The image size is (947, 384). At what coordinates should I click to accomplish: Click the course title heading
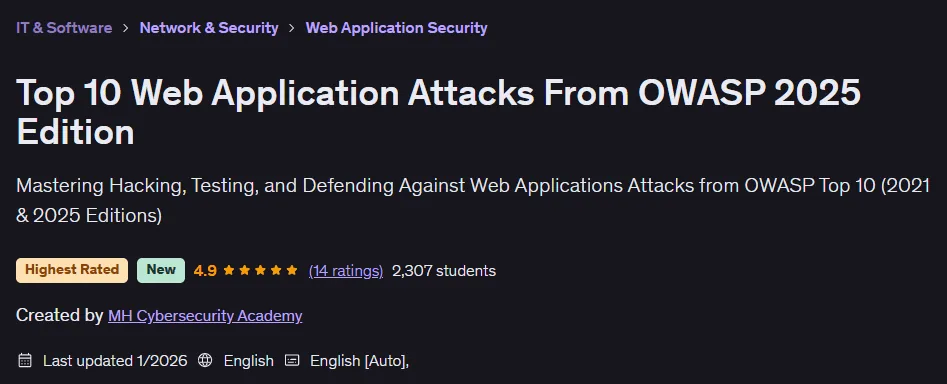(438, 112)
